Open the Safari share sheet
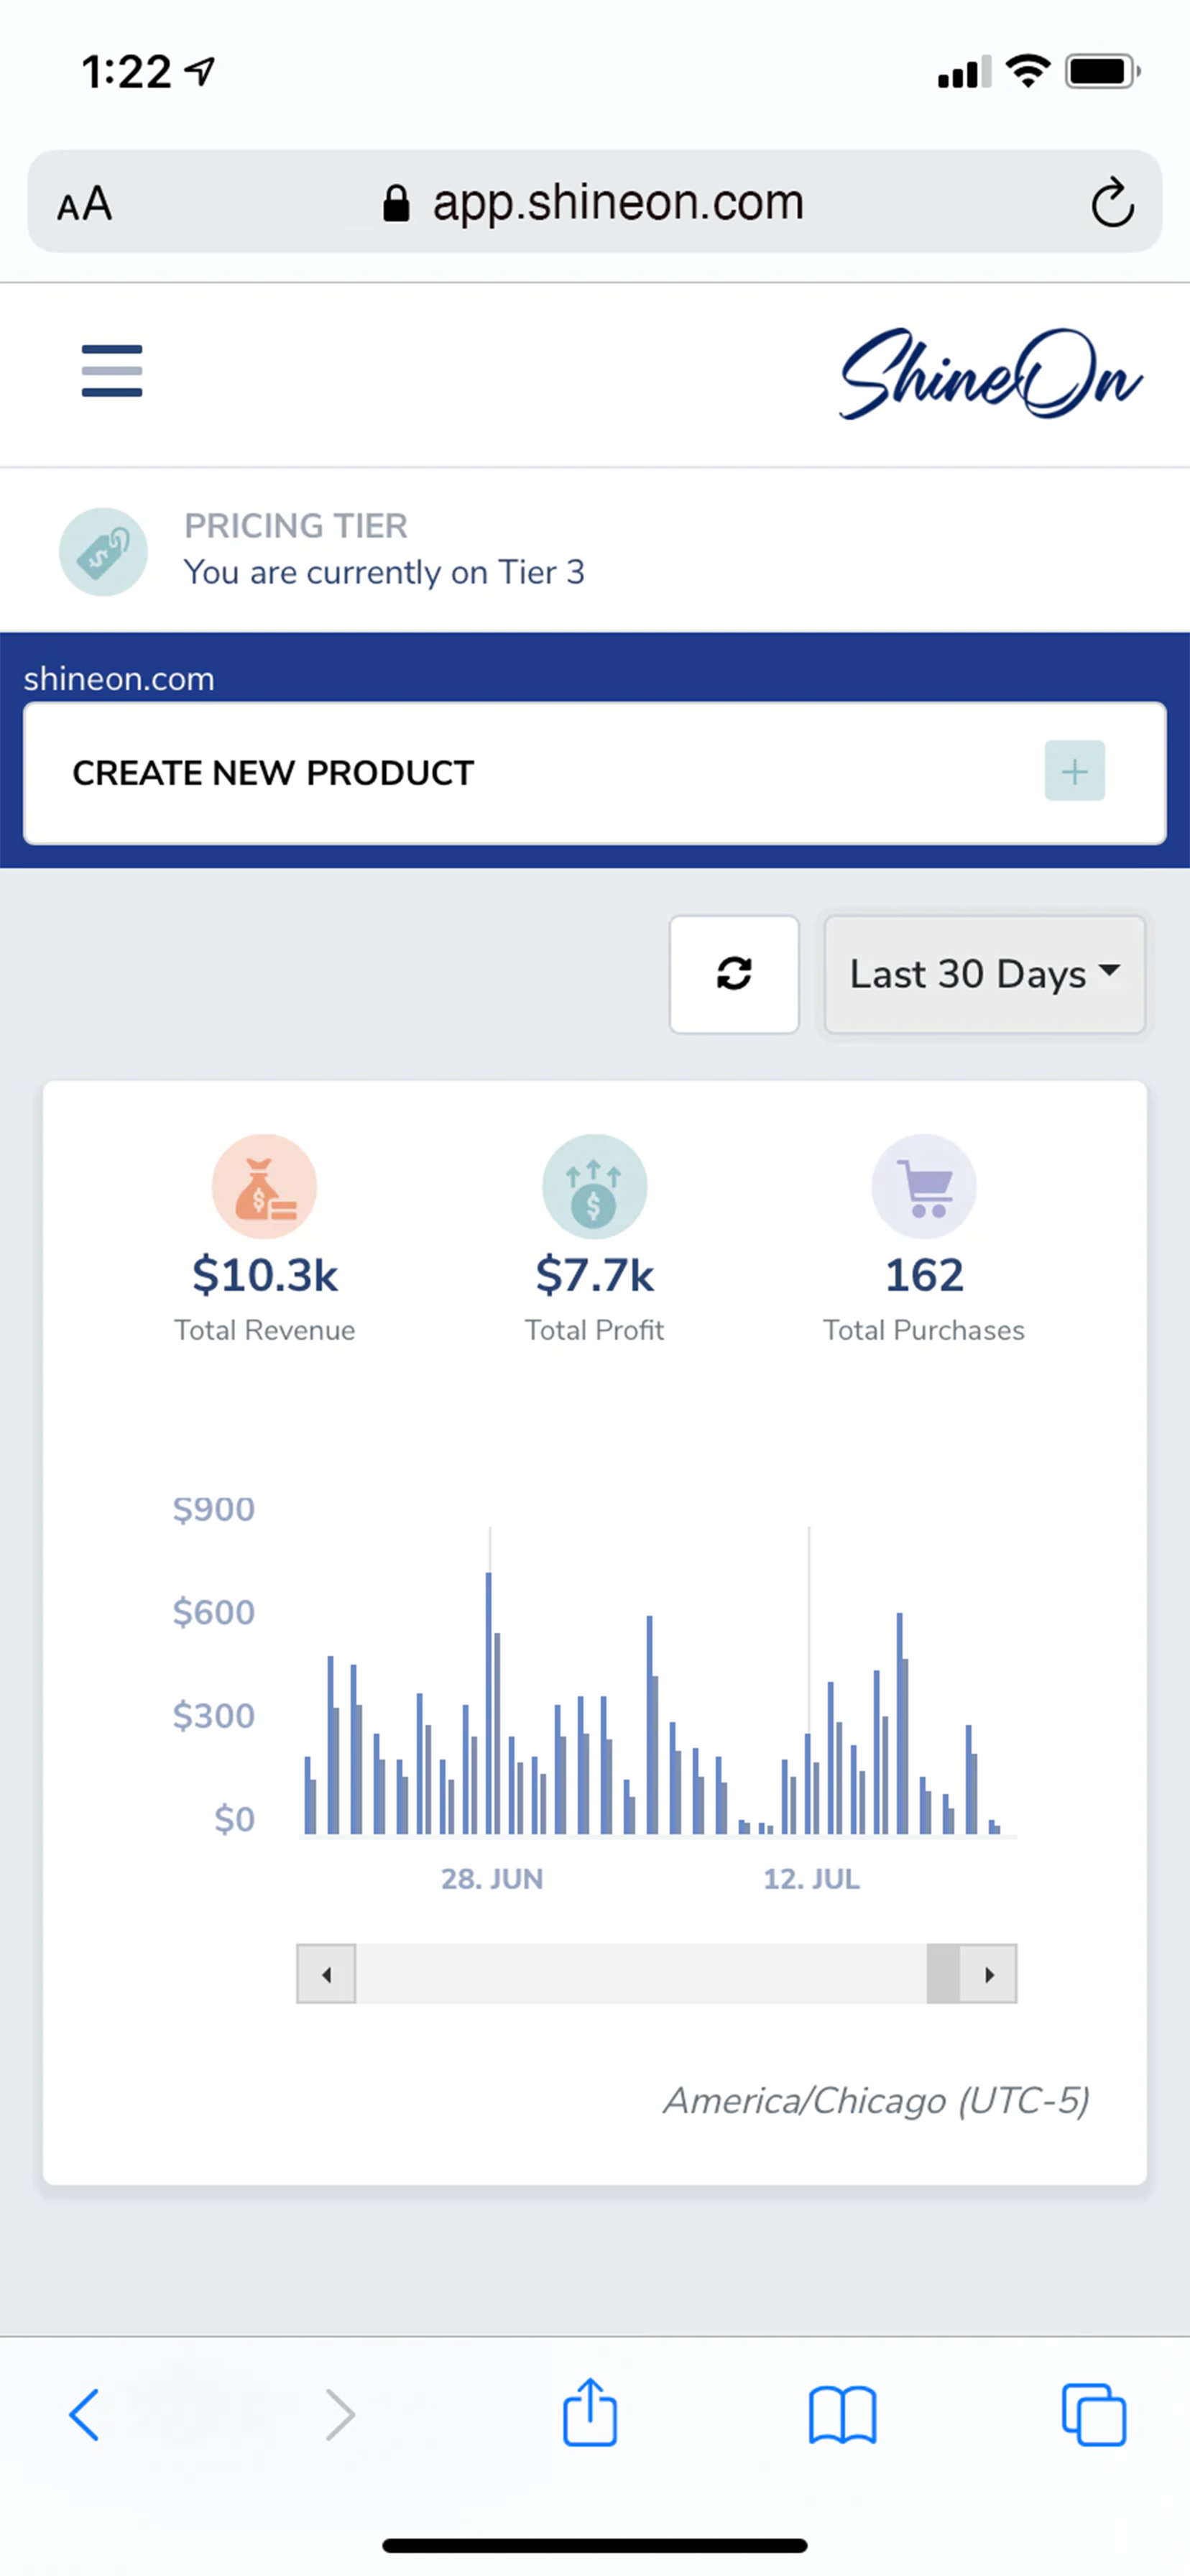The height and width of the screenshot is (2576, 1190). [590, 2415]
